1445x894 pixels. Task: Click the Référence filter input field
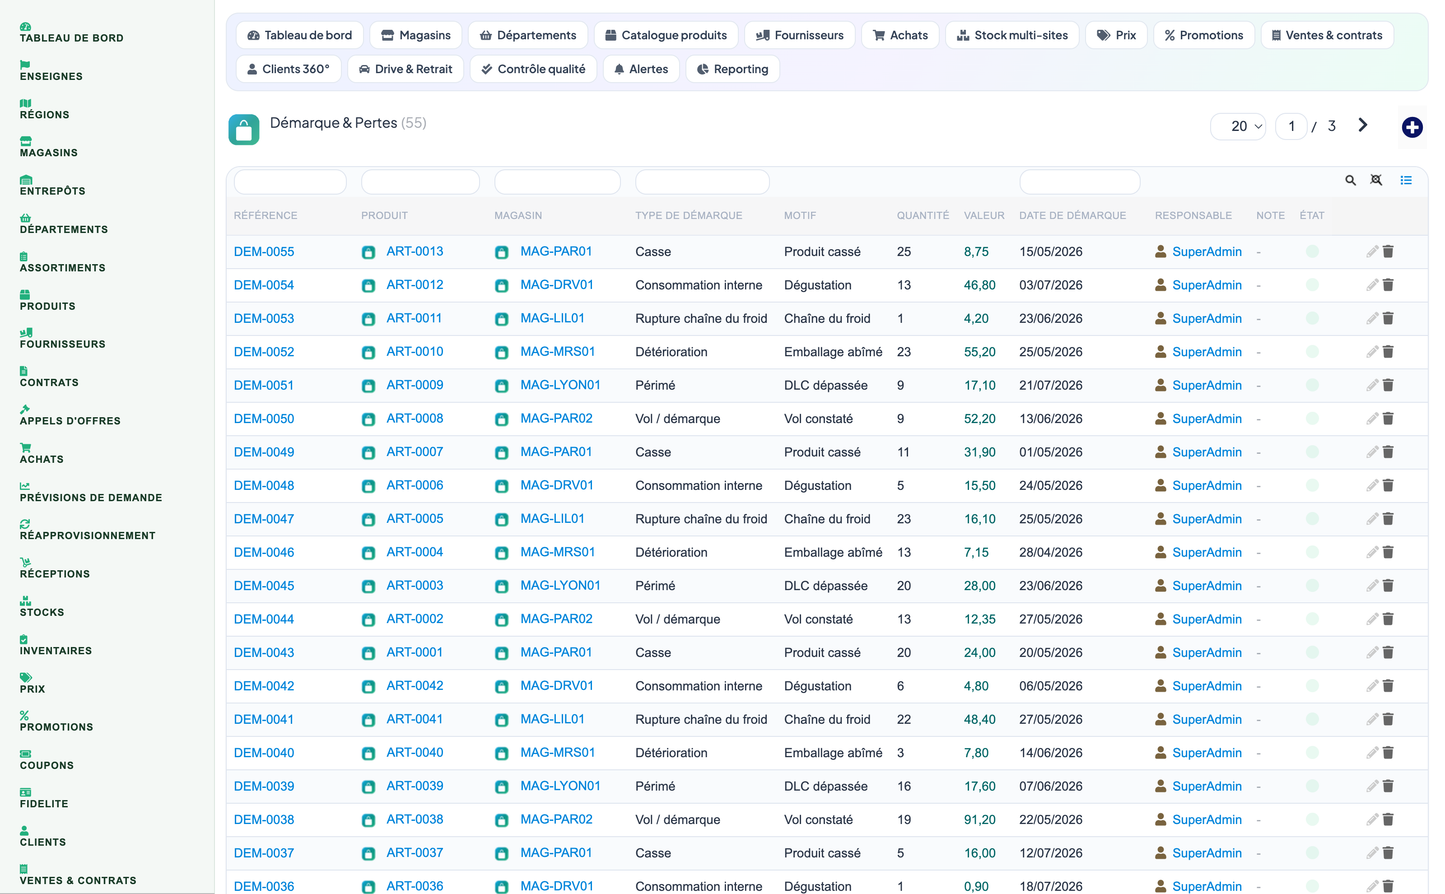click(290, 182)
